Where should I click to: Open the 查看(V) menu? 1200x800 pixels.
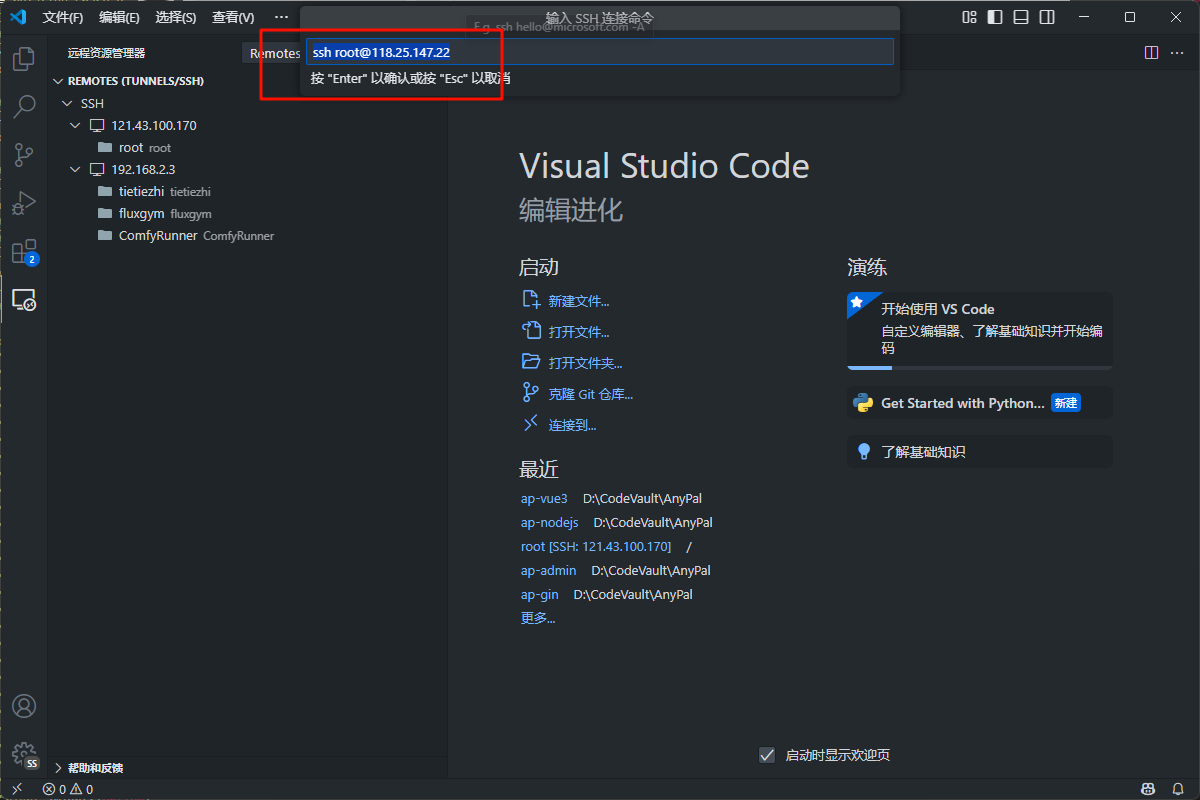(x=233, y=18)
